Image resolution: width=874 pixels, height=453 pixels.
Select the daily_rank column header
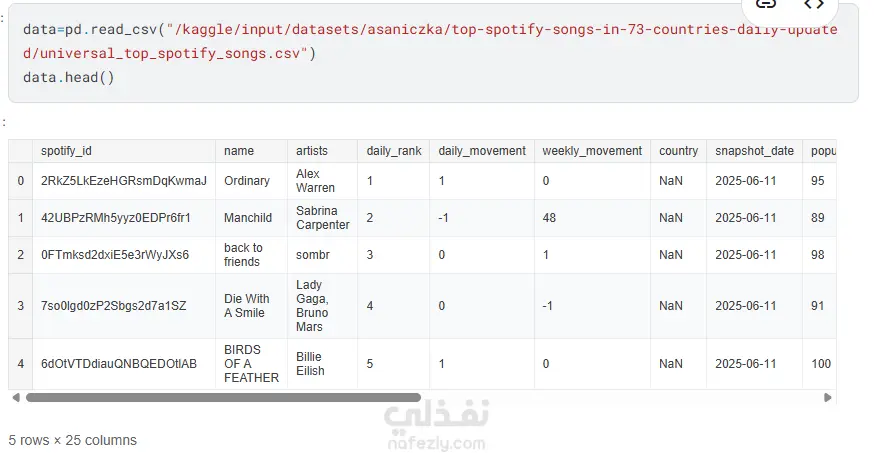[x=394, y=151]
